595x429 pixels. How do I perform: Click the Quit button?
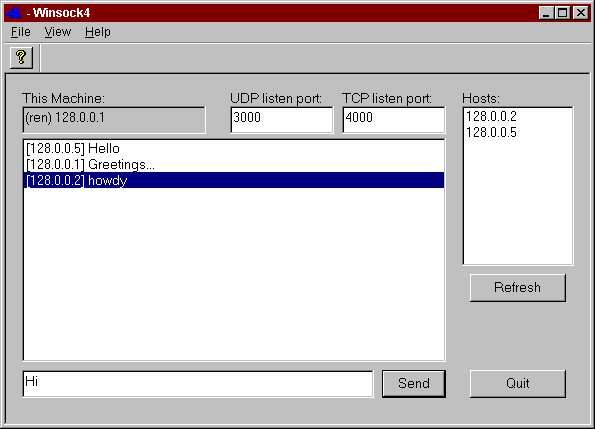518,383
